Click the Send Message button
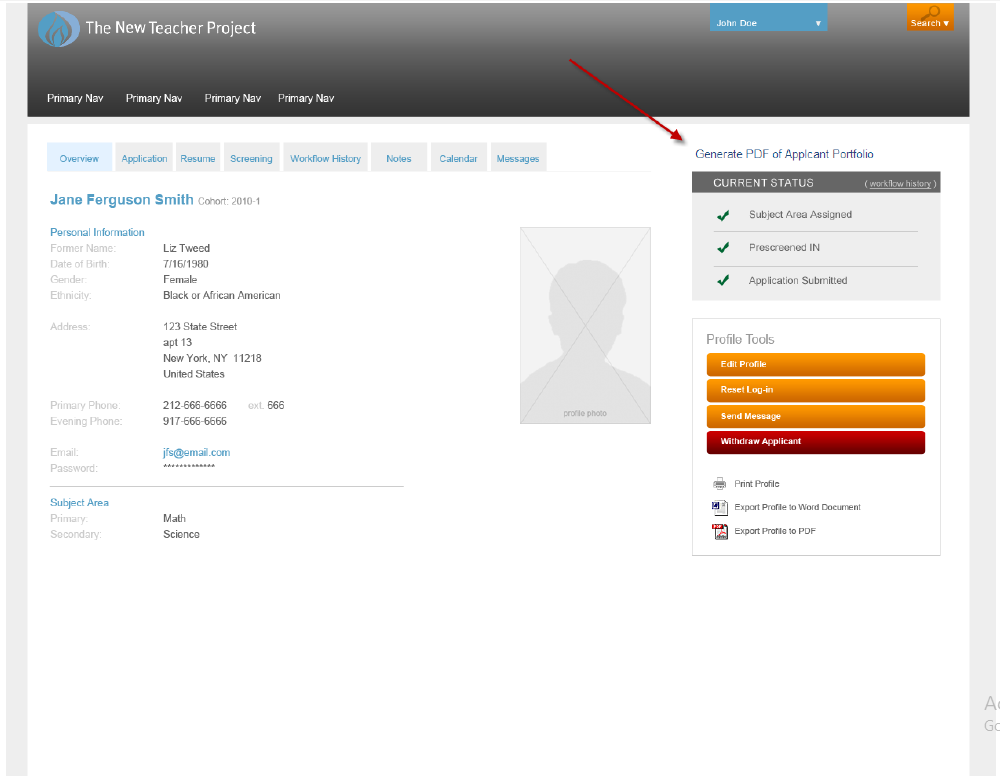Image resolution: width=1000 pixels, height=776 pixels. (816, 416)
